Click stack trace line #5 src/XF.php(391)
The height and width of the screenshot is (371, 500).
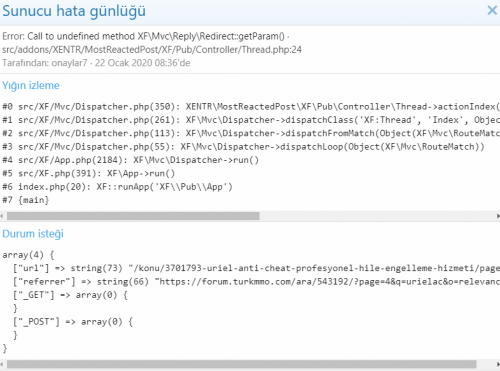tap(89, 173)
